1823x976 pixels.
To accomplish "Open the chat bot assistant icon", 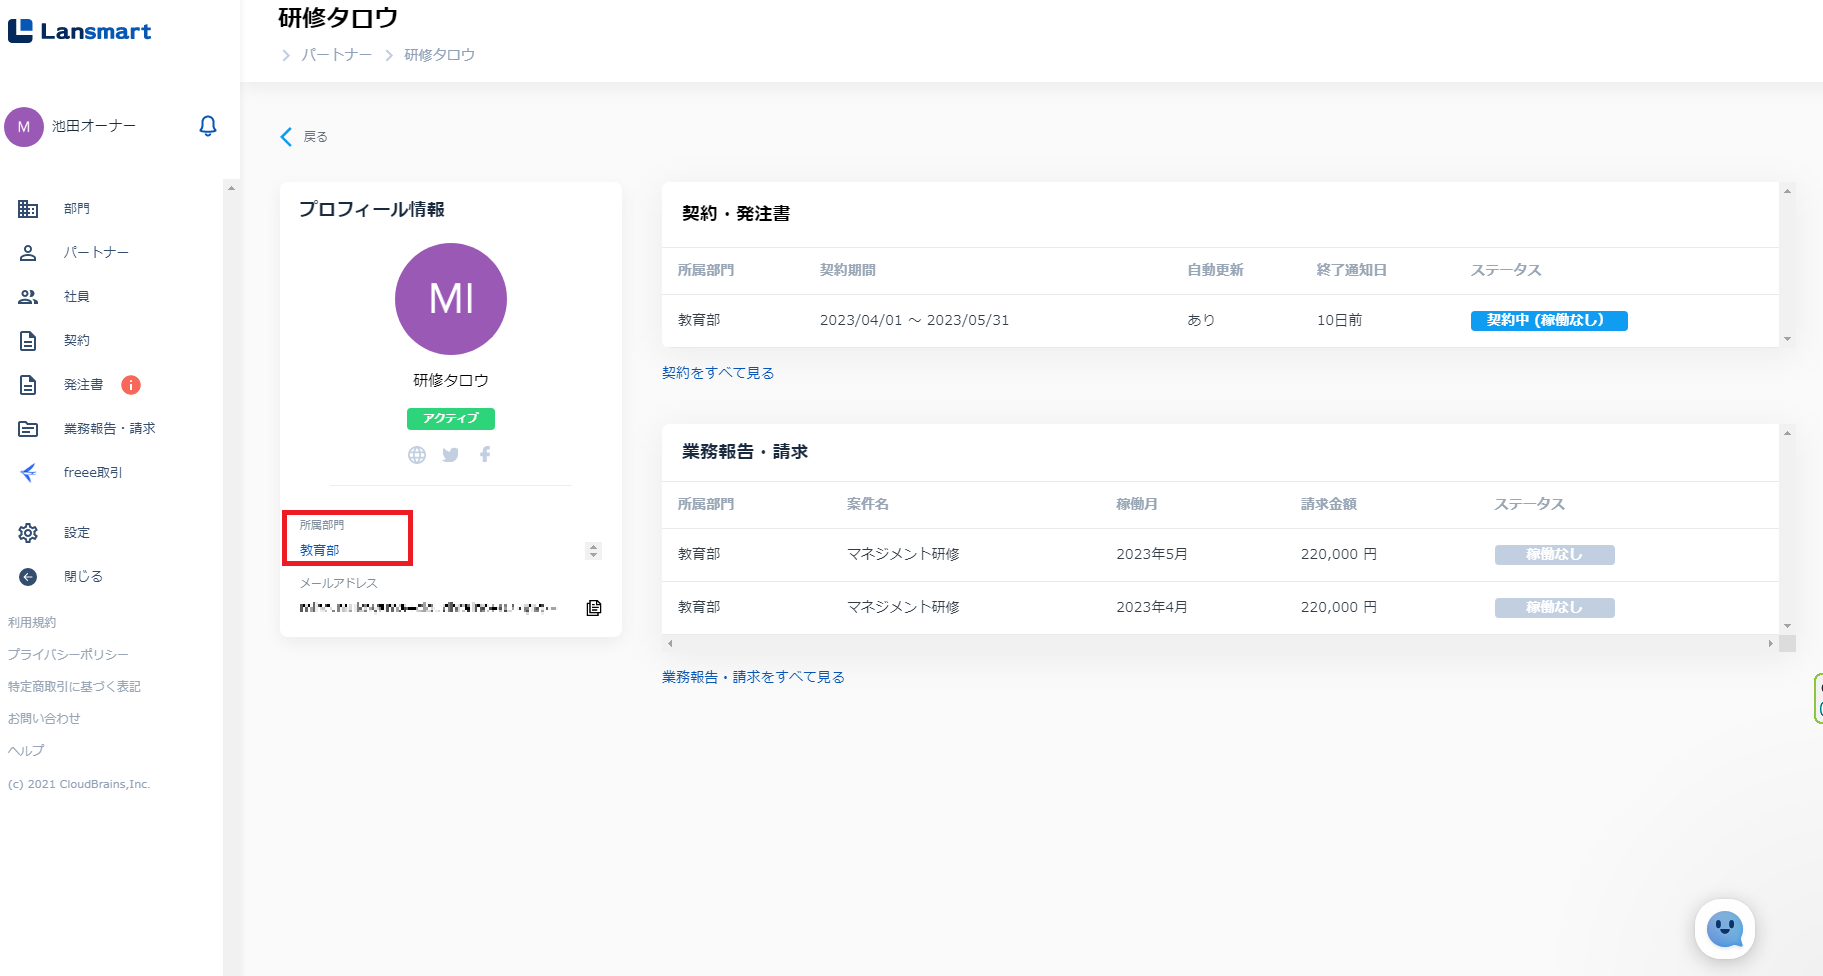I will click(x=1724, y=929).
